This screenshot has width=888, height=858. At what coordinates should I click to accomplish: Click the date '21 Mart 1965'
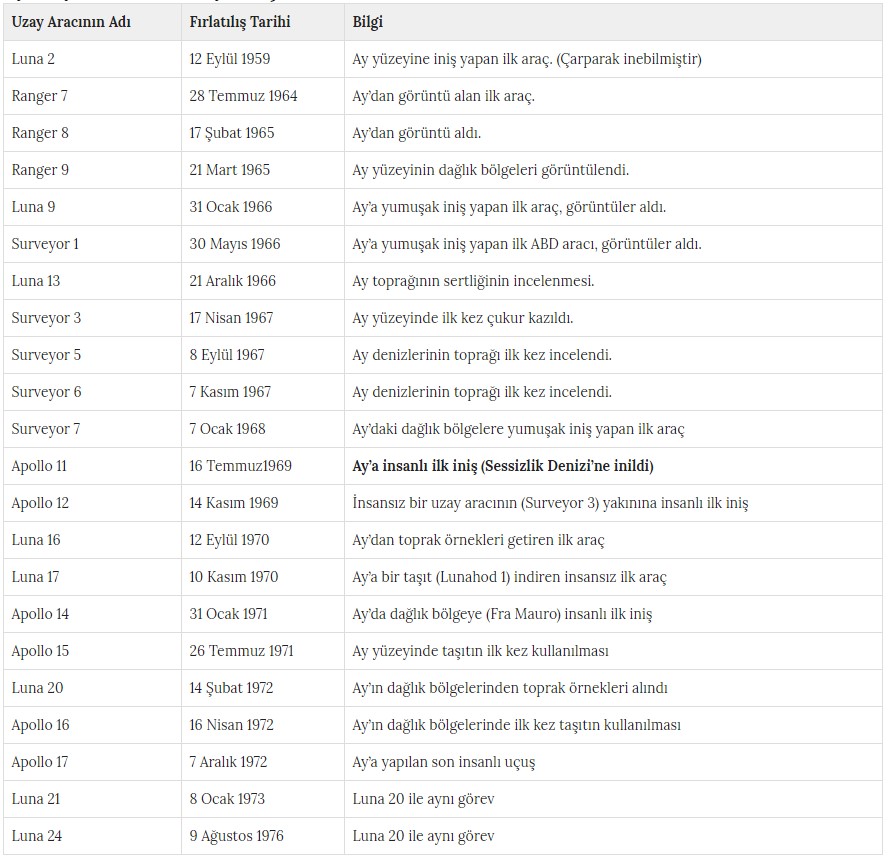point(229,170)
